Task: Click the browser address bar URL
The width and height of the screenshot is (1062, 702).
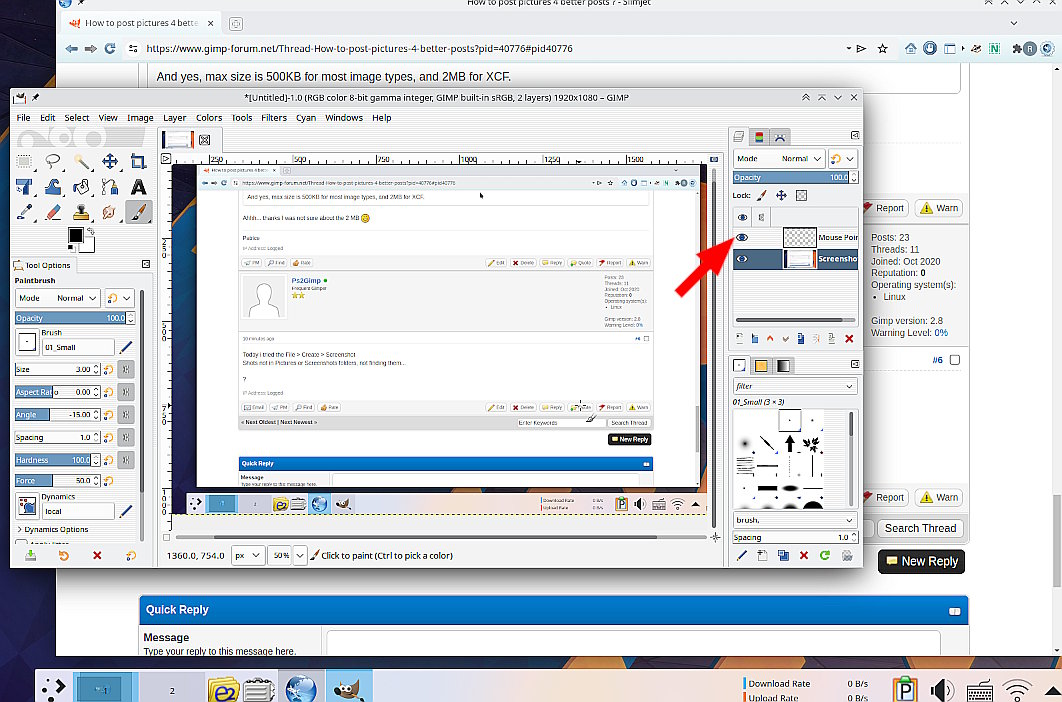Action: click(359, 49)
